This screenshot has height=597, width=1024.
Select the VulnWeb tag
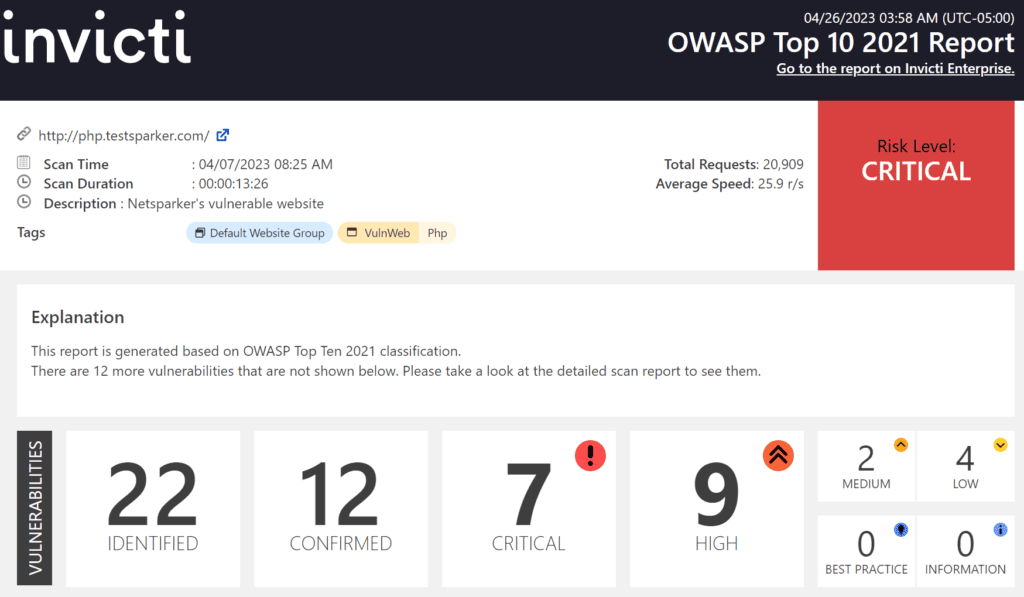(x=378, y=233)
